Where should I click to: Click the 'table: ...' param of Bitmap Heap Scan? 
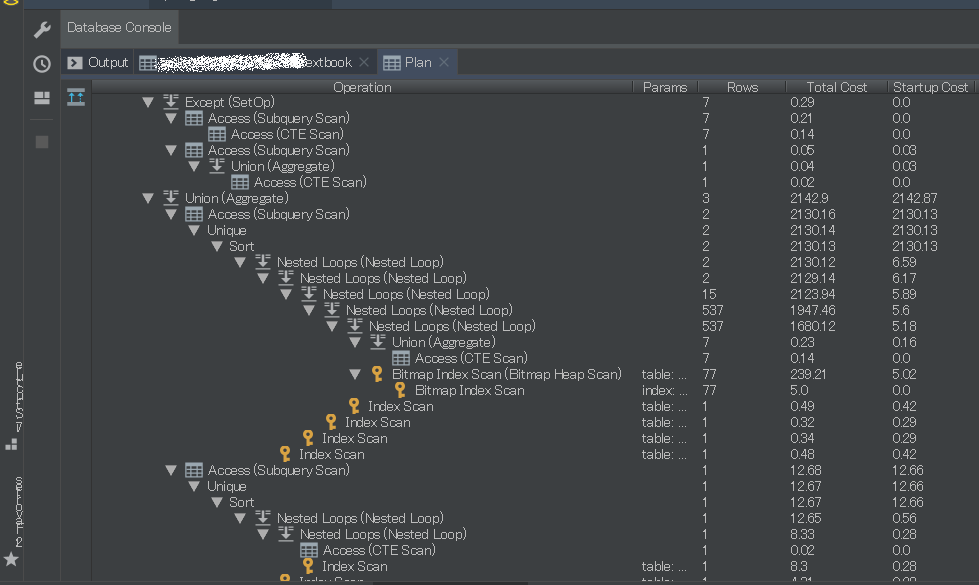coord(664,375)
